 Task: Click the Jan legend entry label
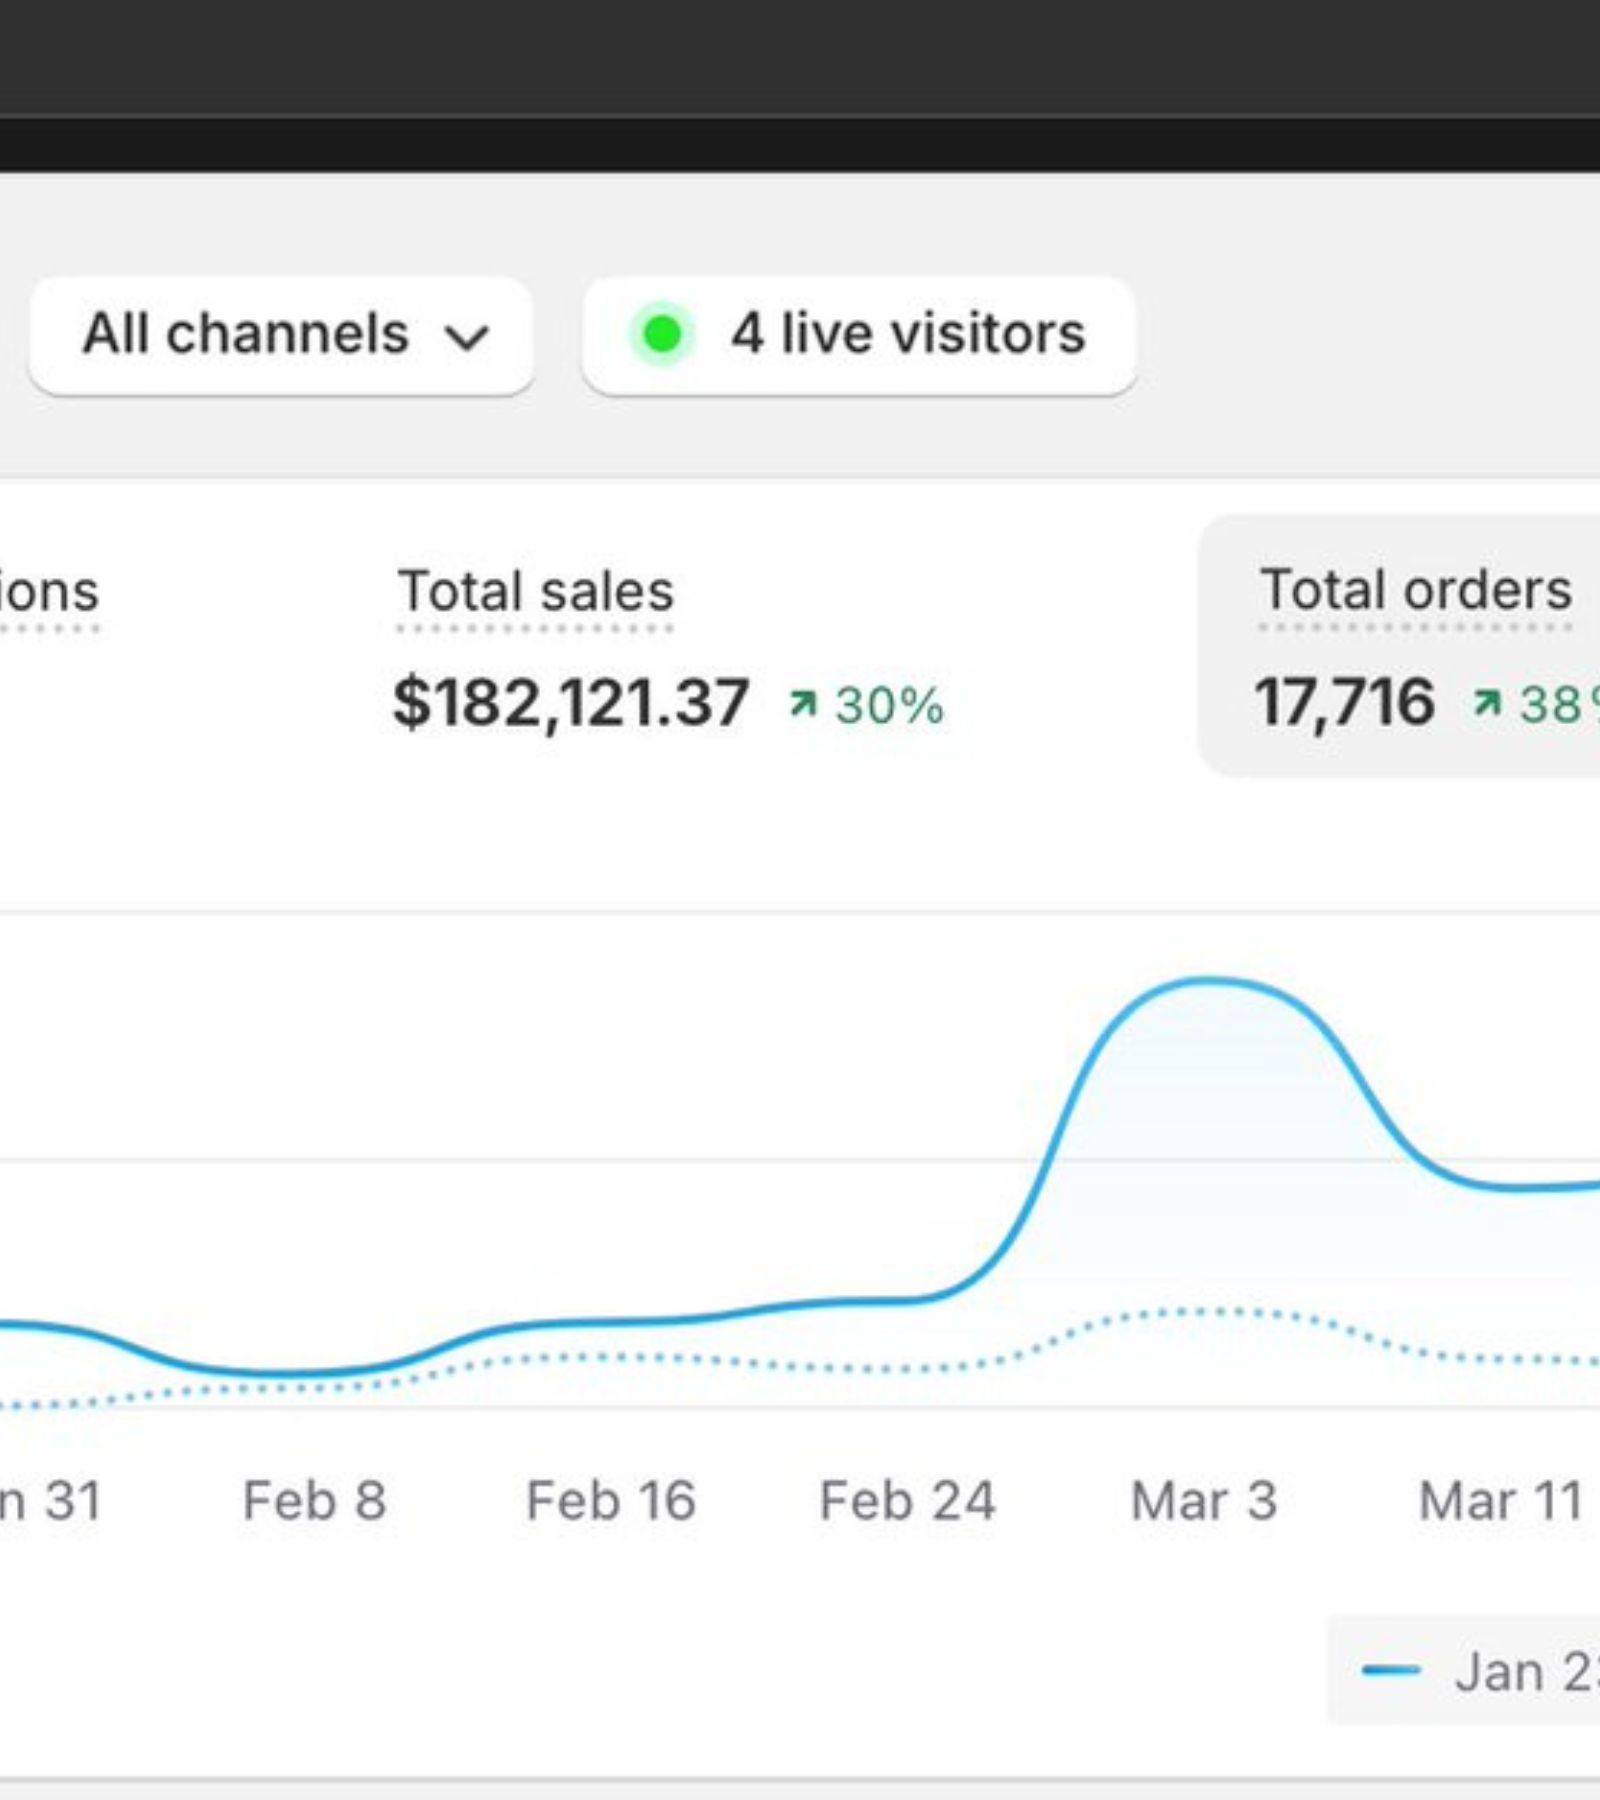1525,1672
